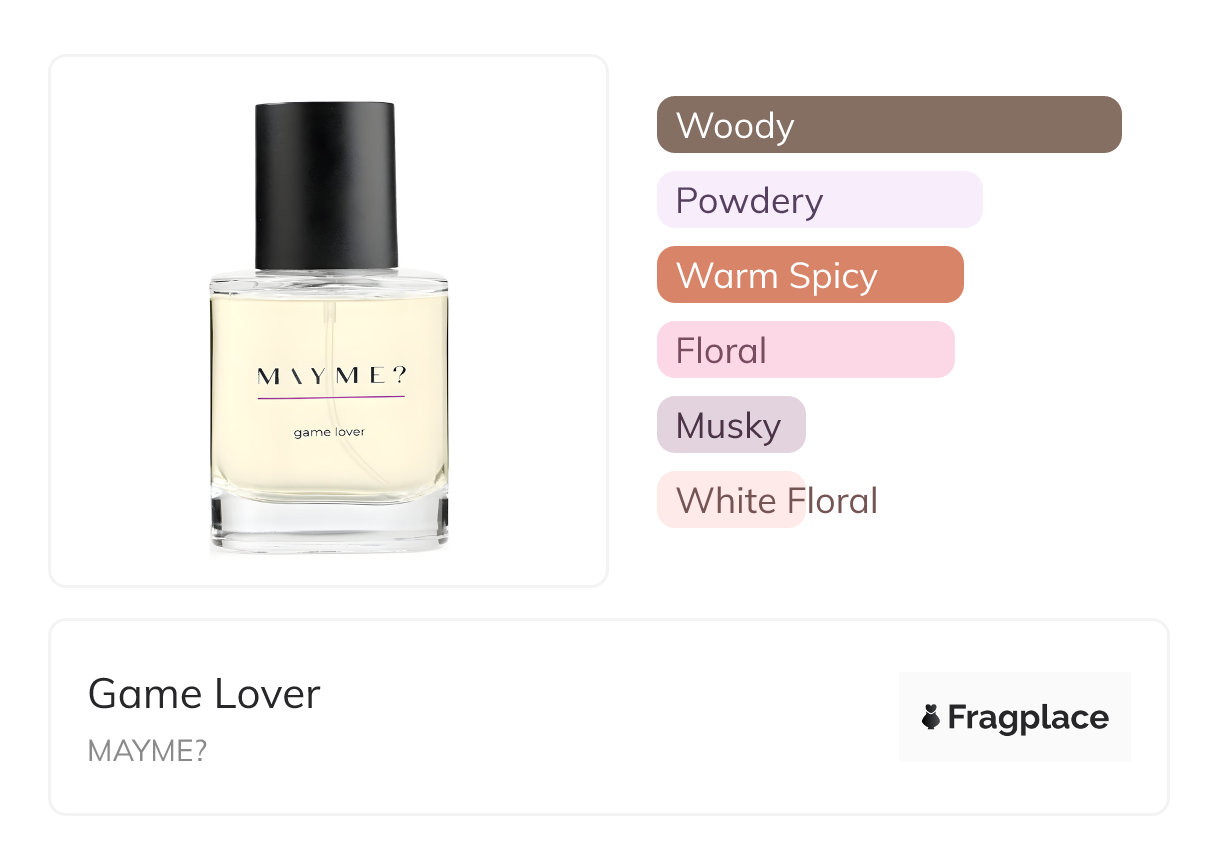Click the Game Lover title text
Viewport: 1218px width, 864px height.
point(204,694)
